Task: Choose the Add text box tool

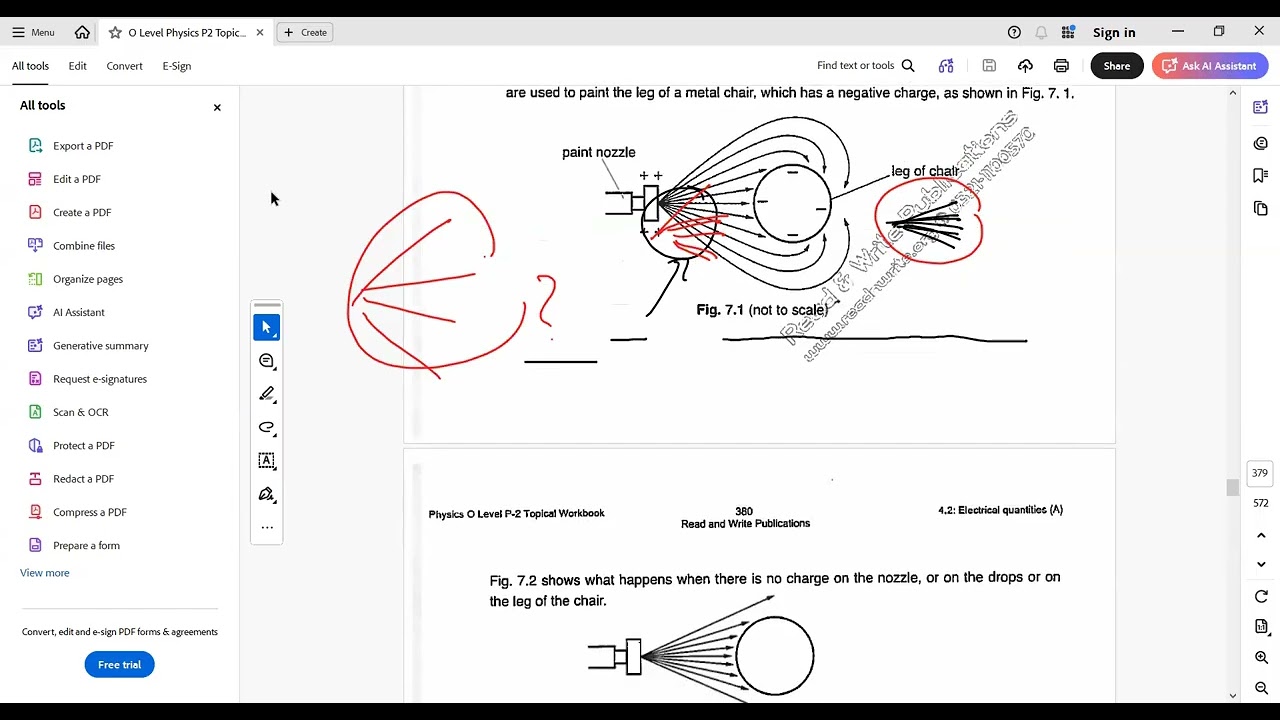Action: click(x=267, y=461)
